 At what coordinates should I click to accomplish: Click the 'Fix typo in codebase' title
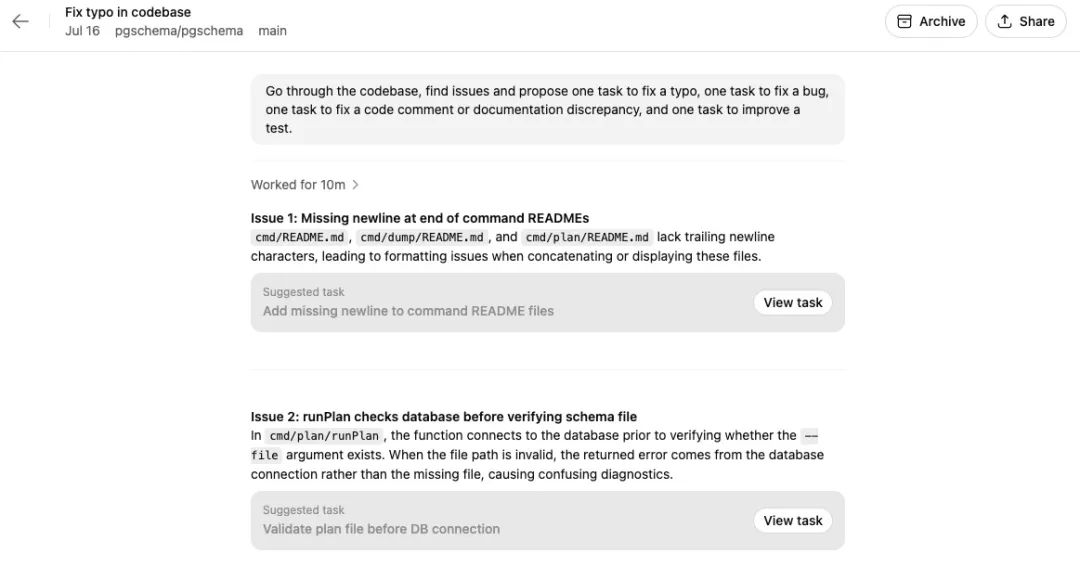pyautogui.click(x=128, y=12)
